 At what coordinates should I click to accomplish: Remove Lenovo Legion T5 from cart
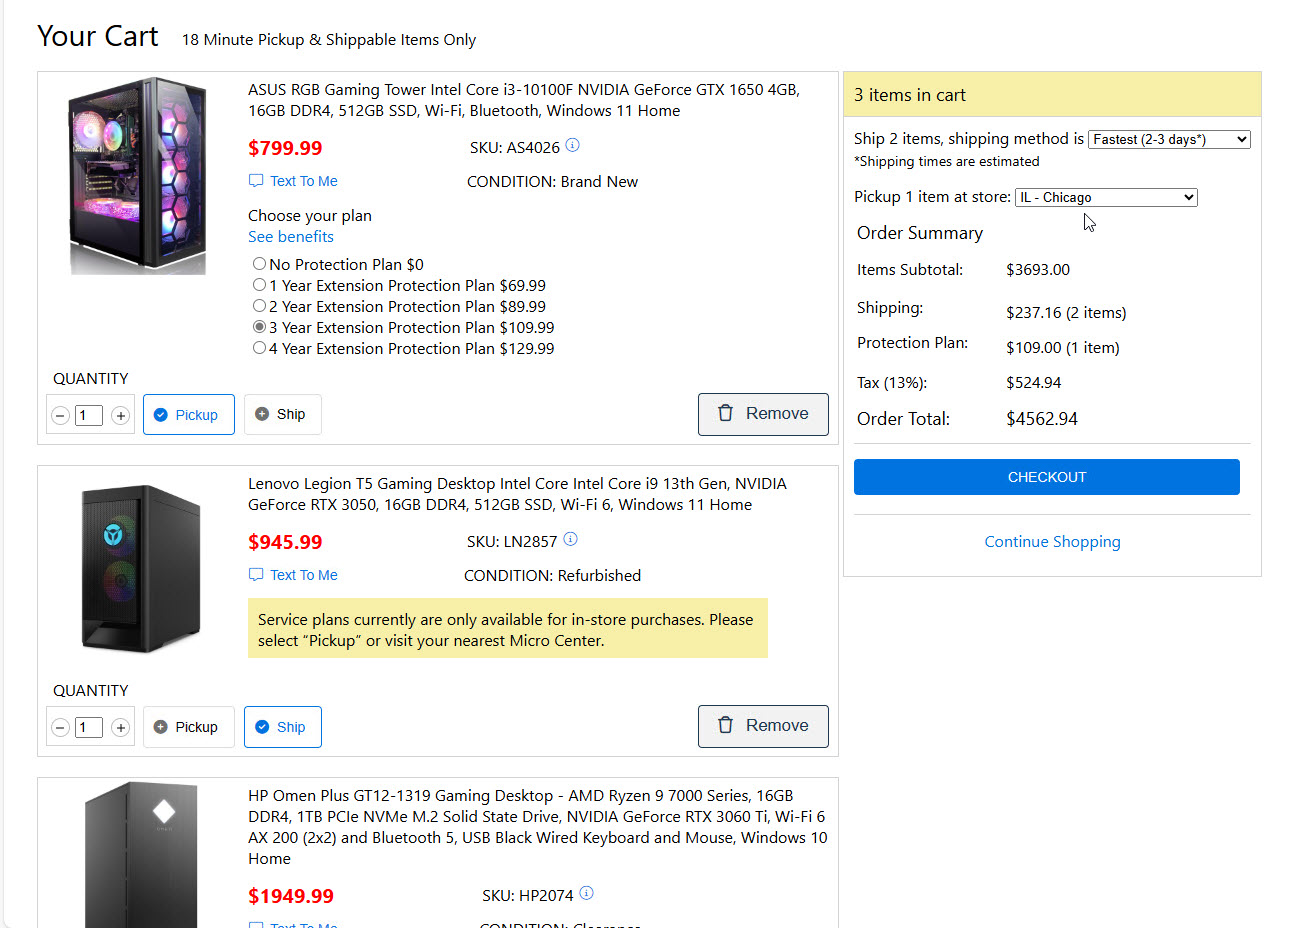pos(762,726)
